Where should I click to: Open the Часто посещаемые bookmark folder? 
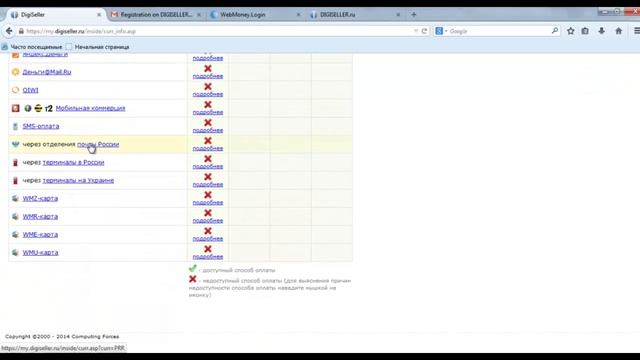coord(32,47)
